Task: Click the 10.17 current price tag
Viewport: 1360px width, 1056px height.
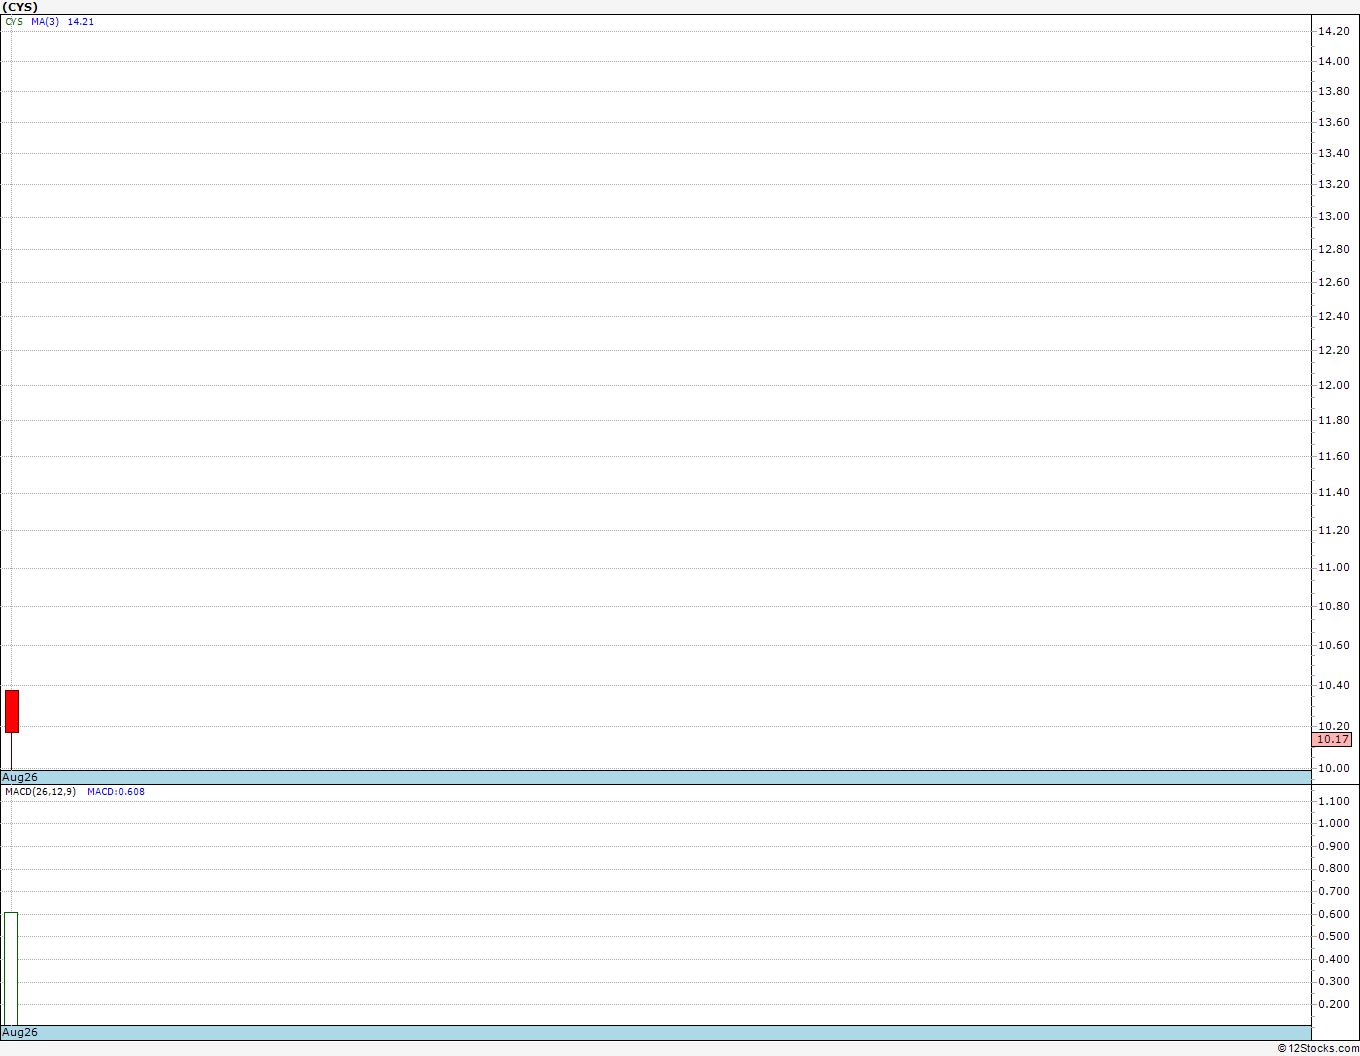Action: coord(1332,739)
